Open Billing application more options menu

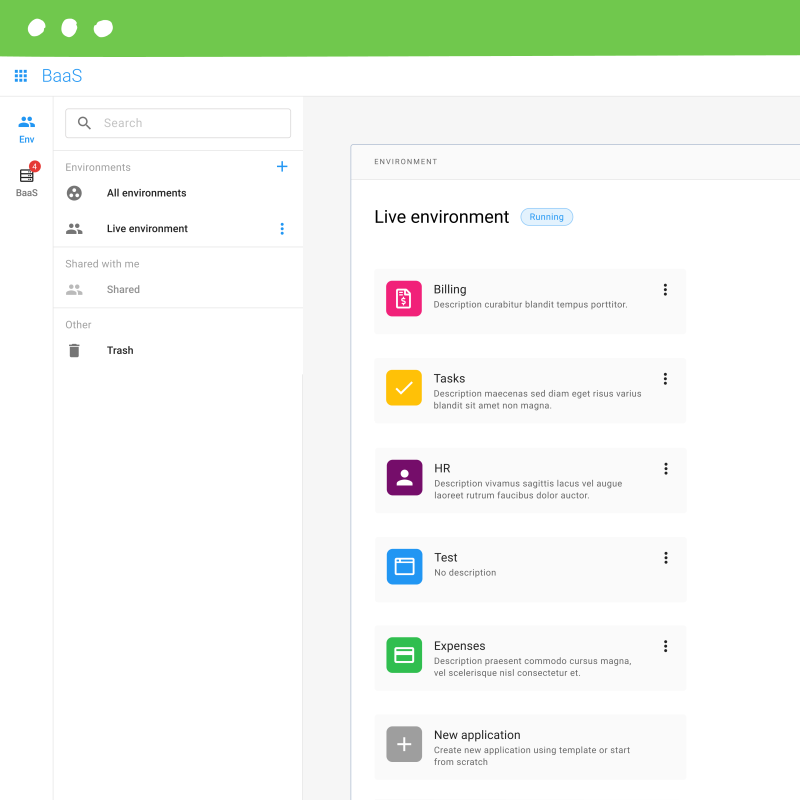click(x=665, y=290)
